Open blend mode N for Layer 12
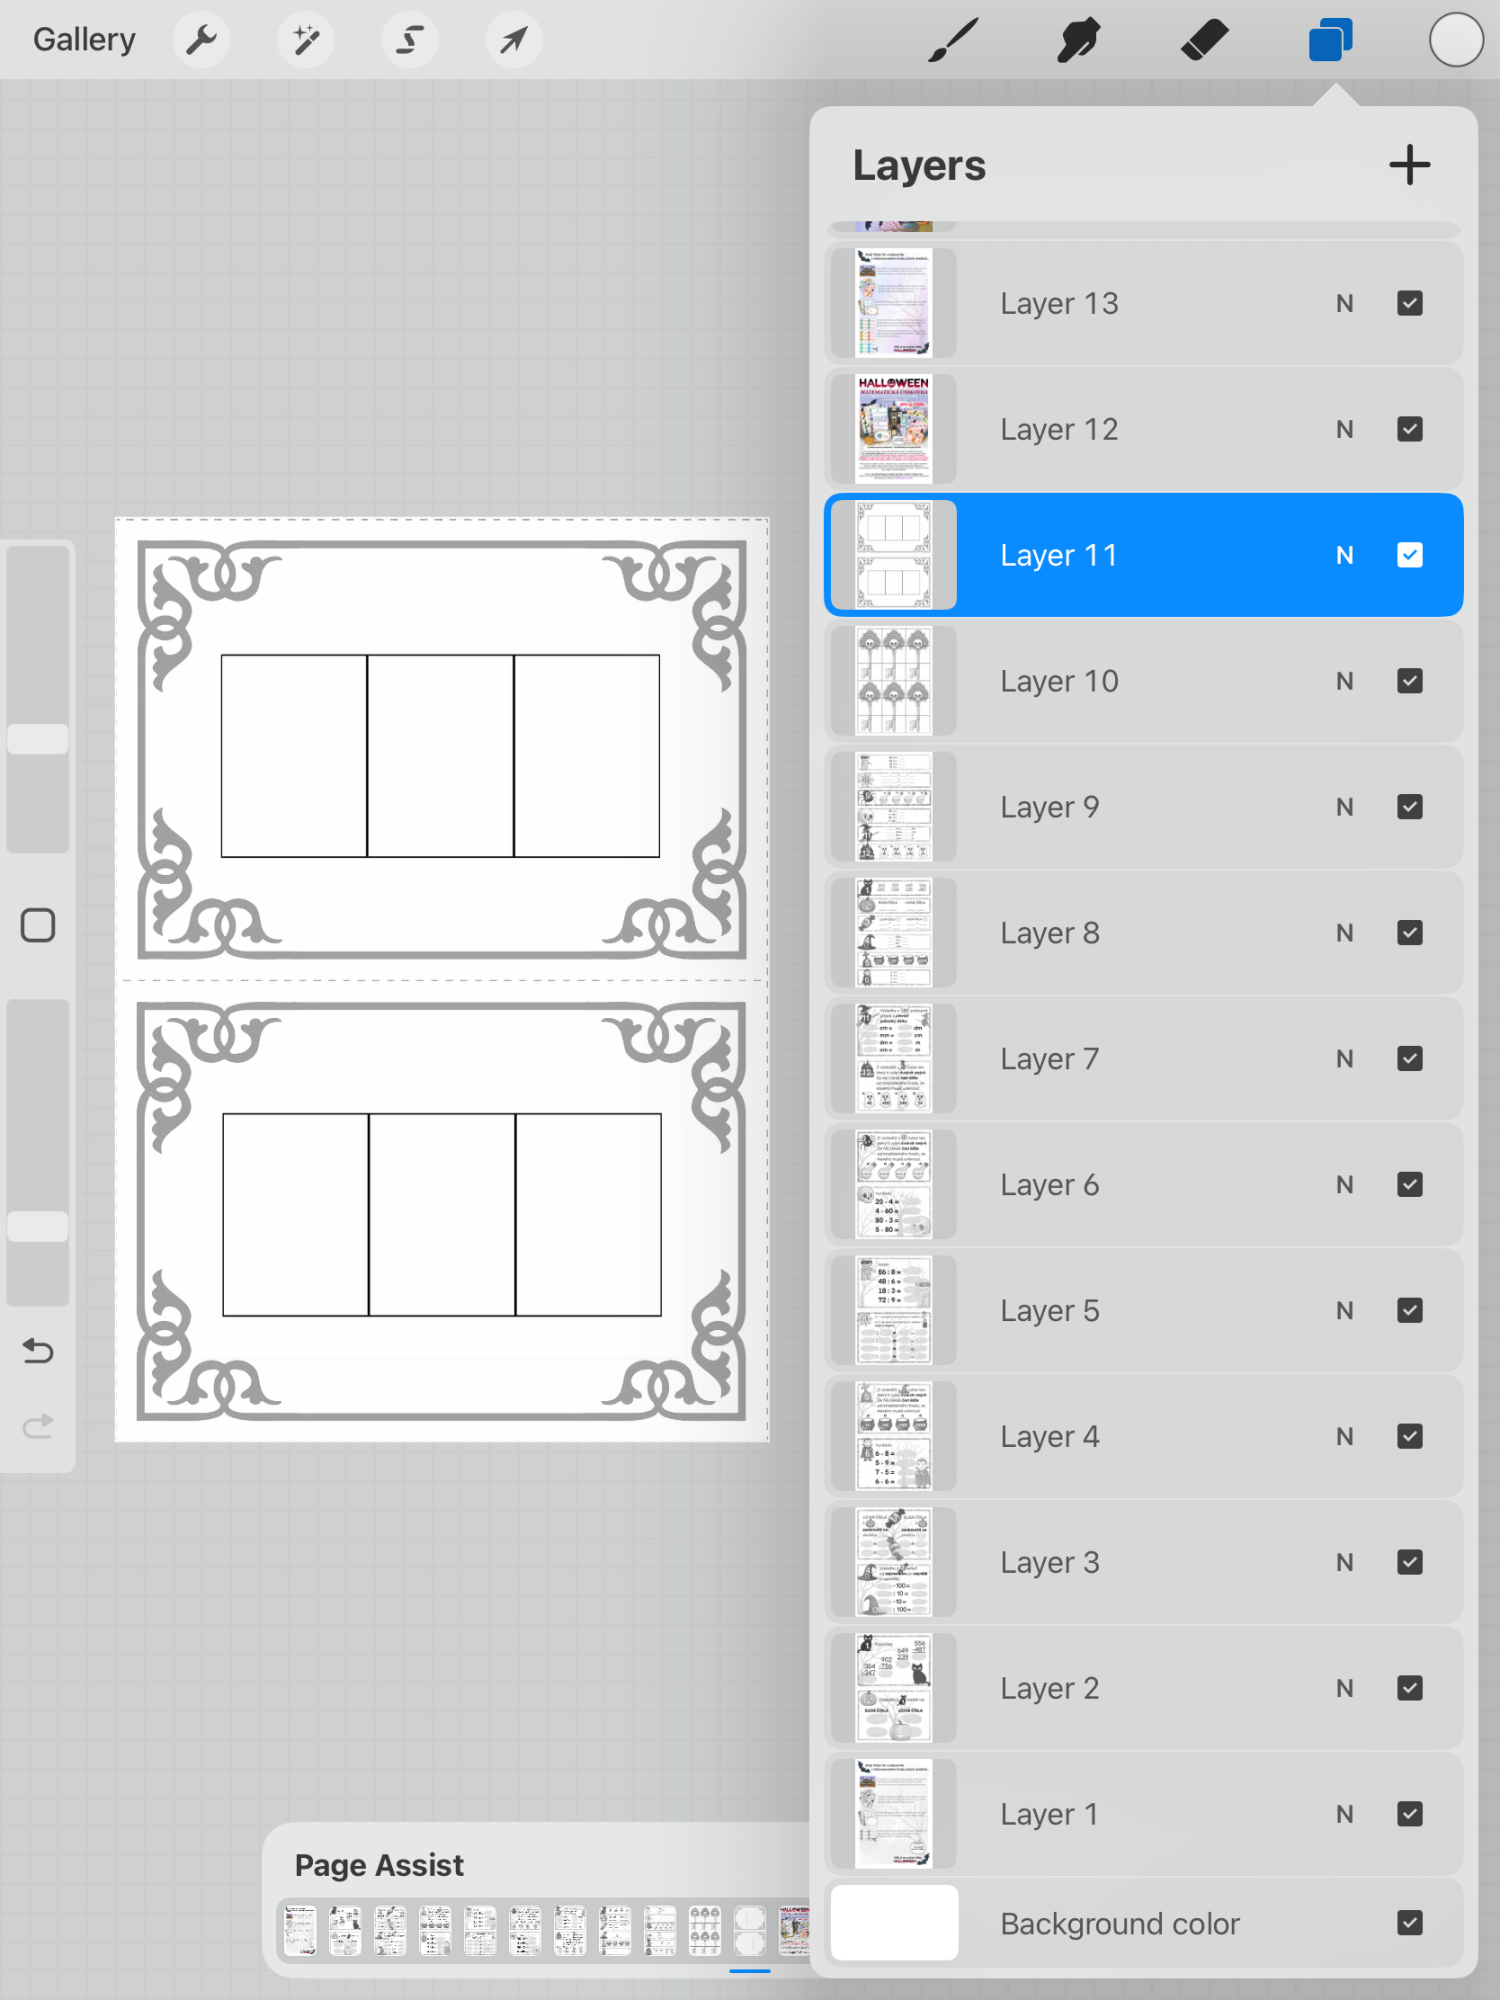The width and height of the screenshot is (1500, 2000). click(1344, 429)
